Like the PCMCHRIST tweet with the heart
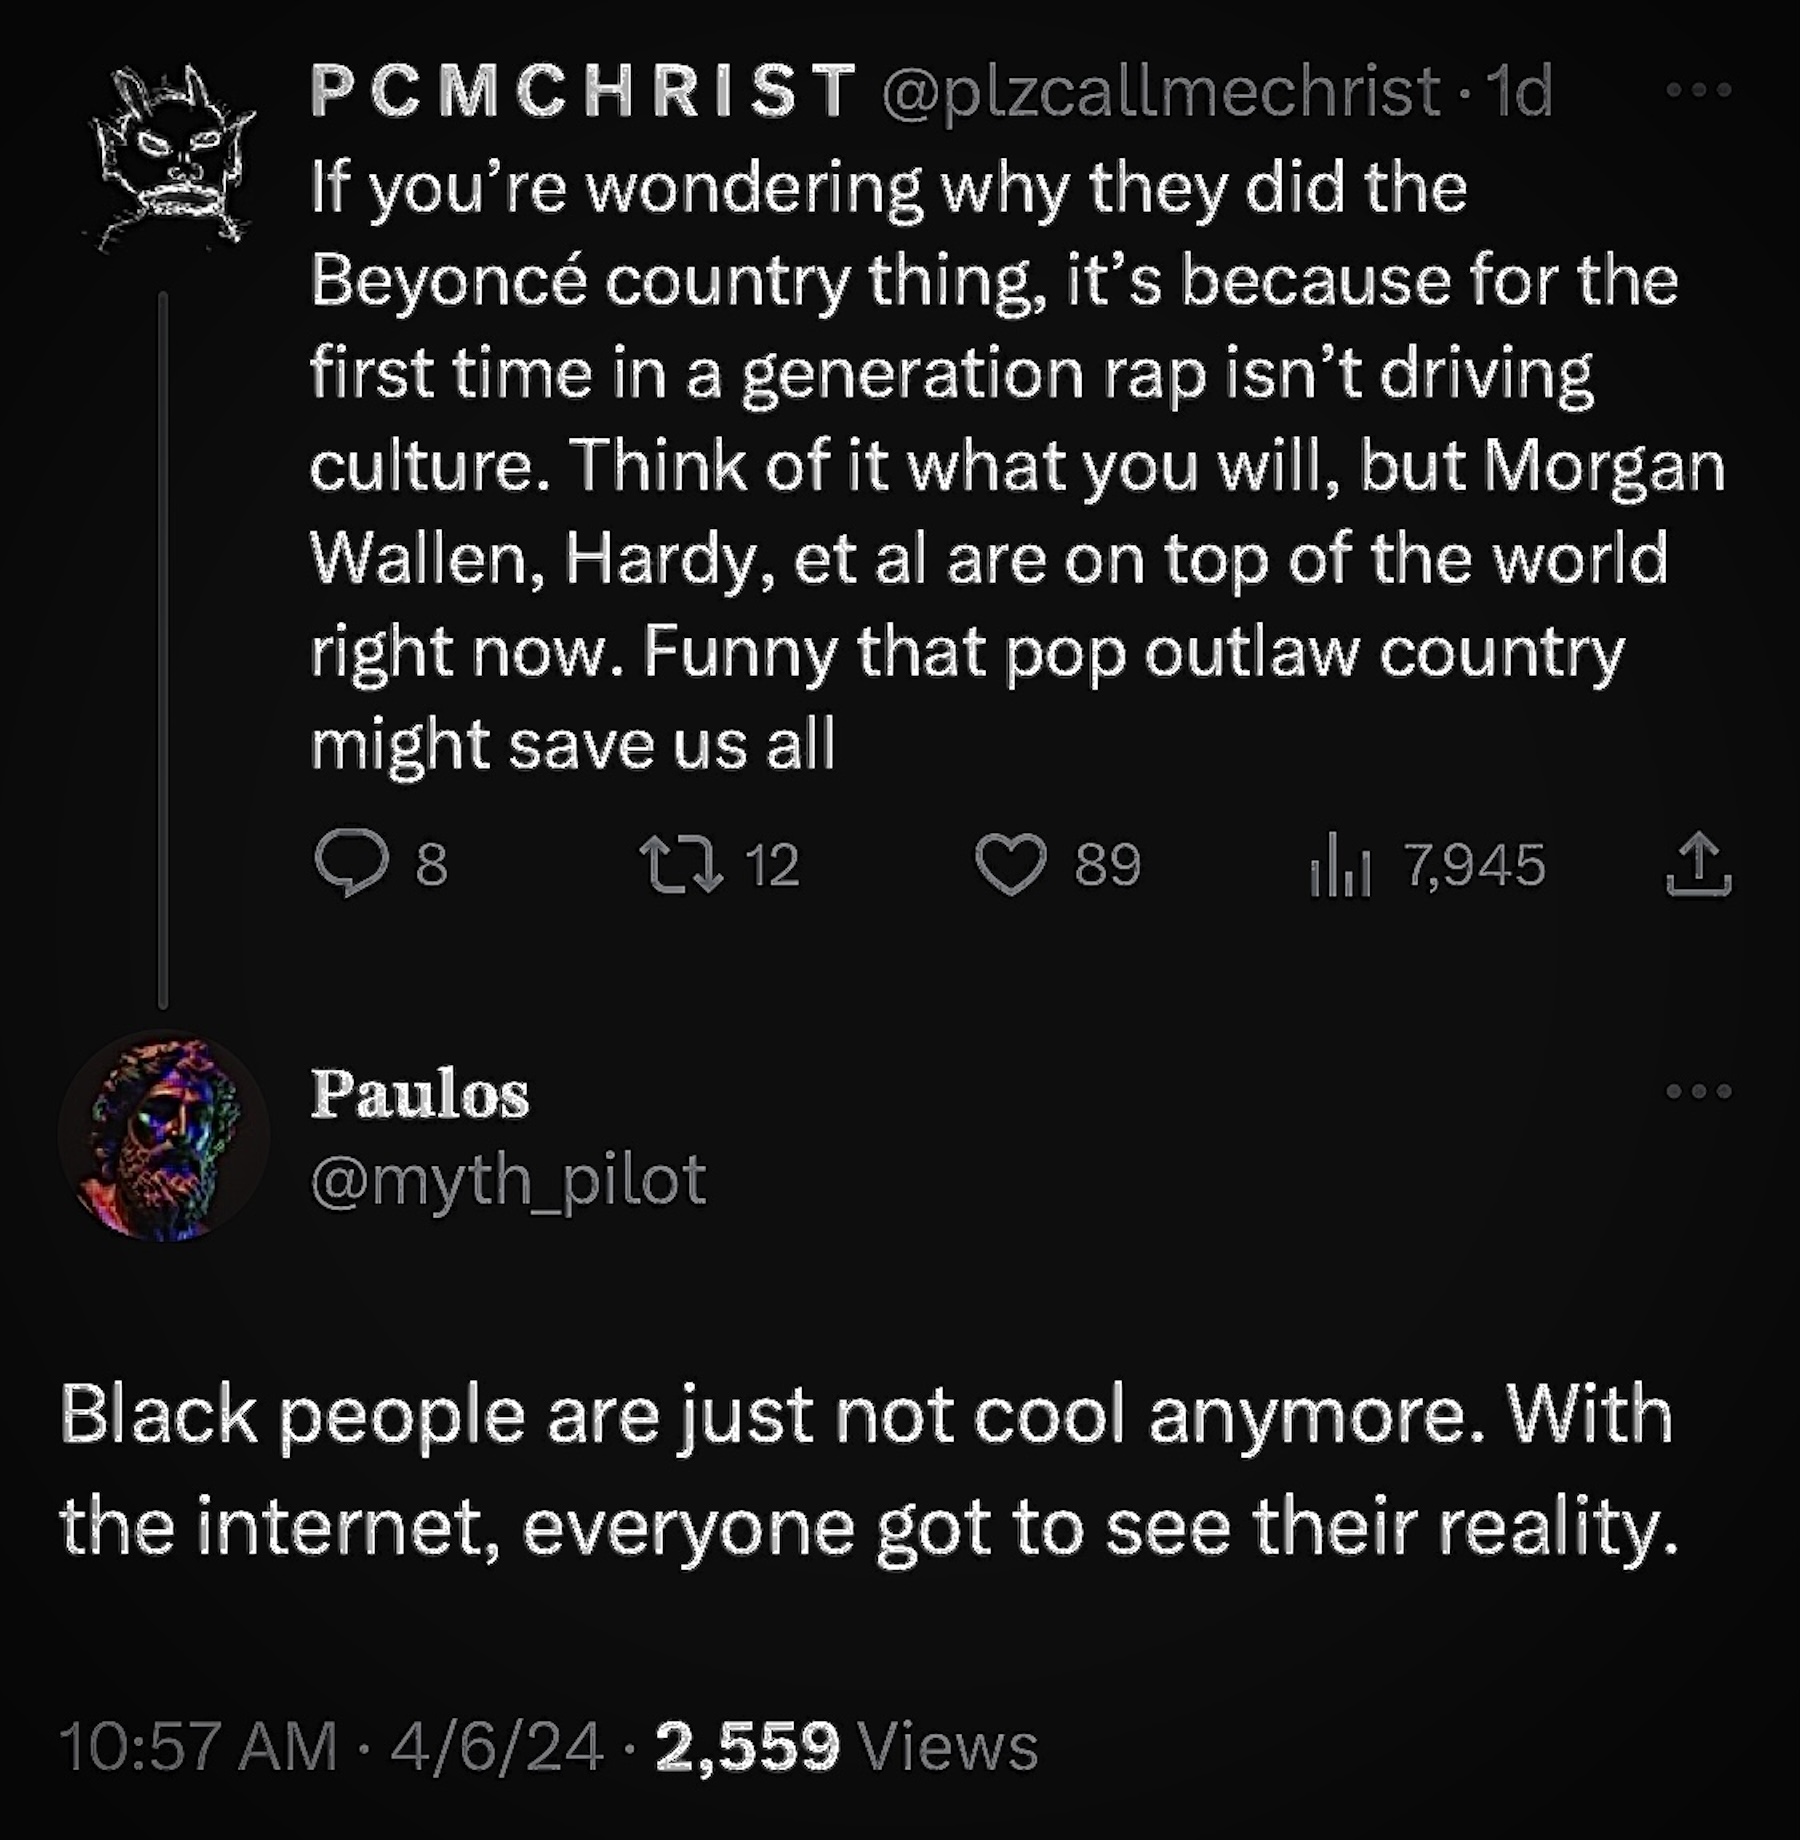This screenshot has width=1800, height=1840. point(1010,865)
